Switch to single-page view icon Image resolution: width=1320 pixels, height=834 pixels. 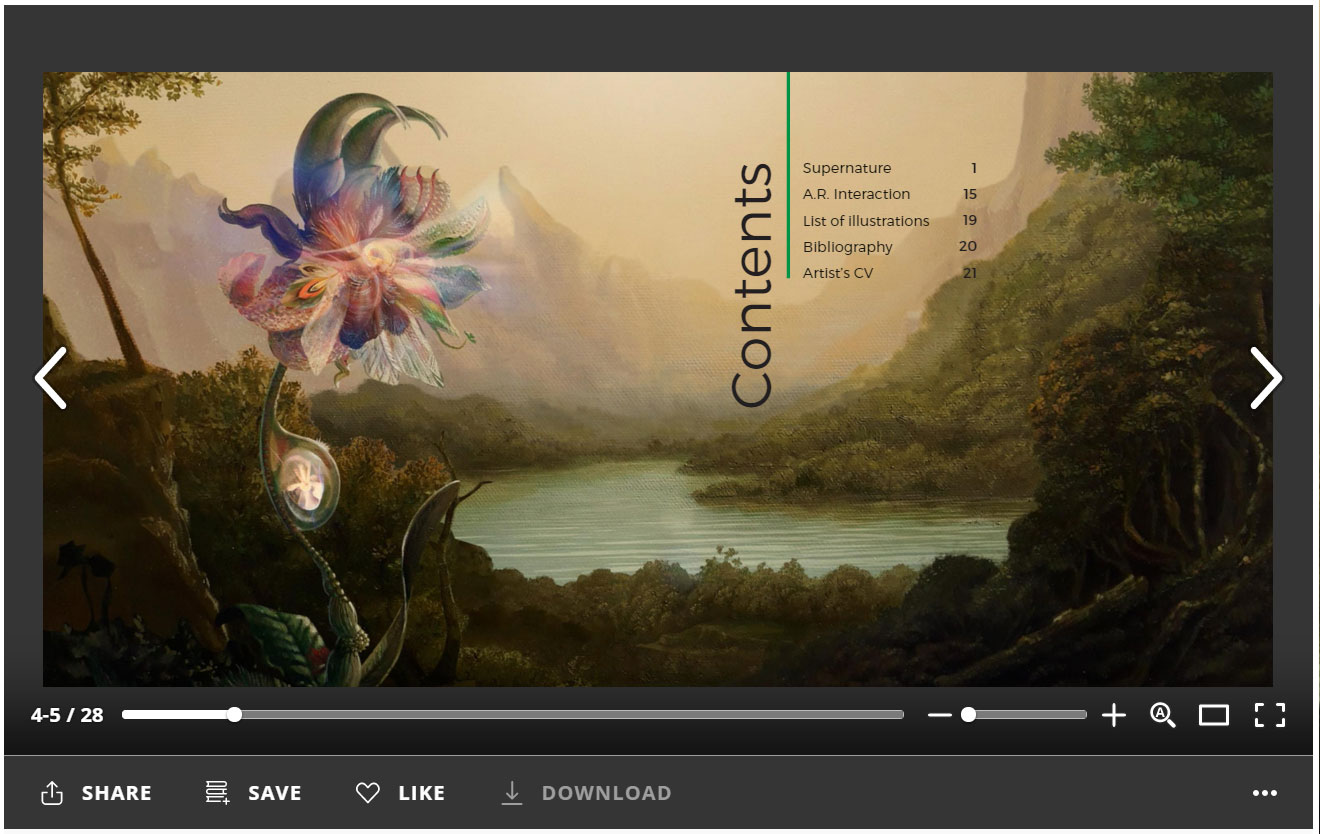pos(1216,714)
